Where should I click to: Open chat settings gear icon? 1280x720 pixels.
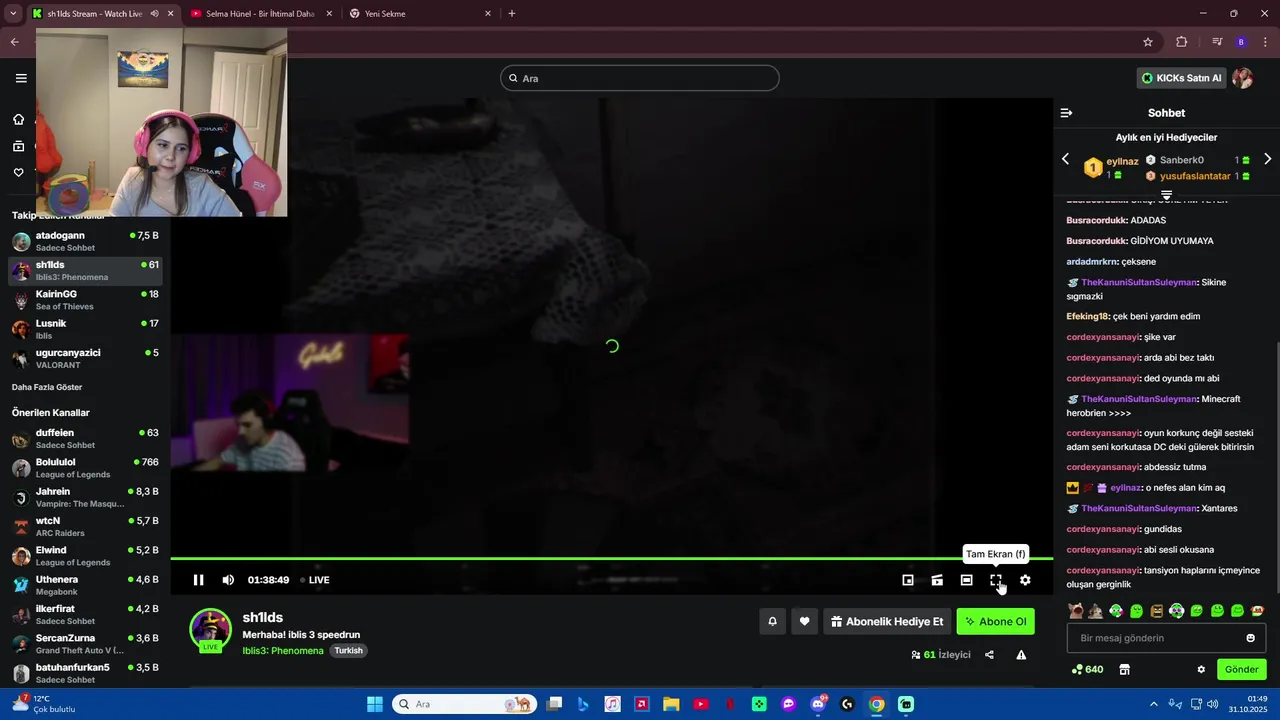[1201, 669]
